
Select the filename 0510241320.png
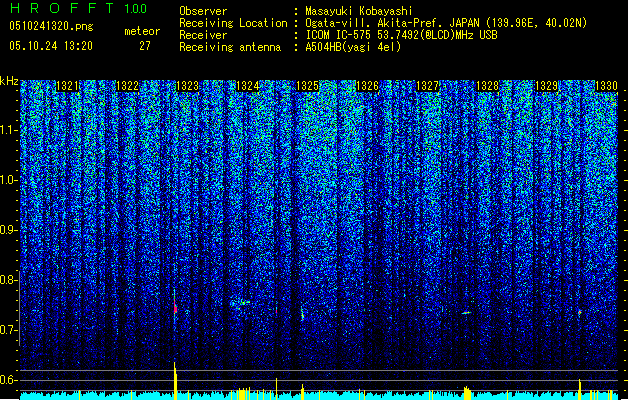pos(51,26)
